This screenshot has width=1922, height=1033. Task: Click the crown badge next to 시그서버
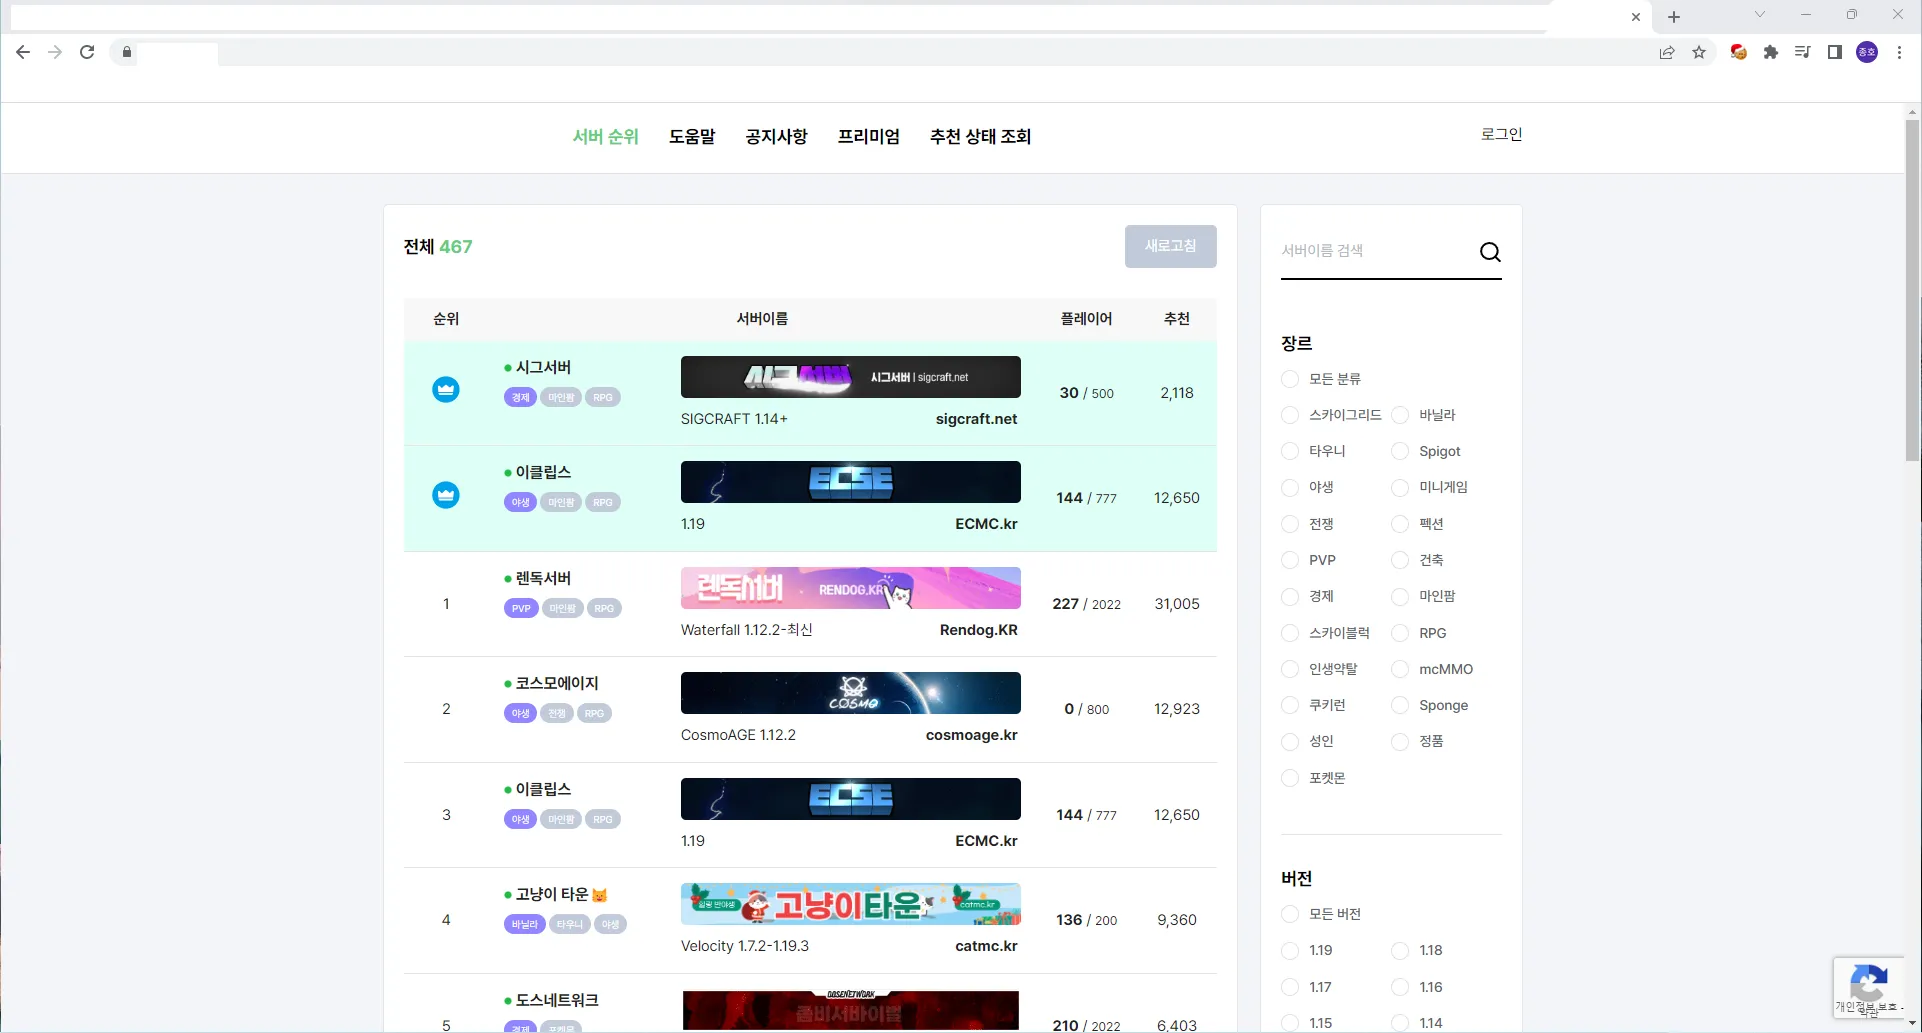click(445, 389)
